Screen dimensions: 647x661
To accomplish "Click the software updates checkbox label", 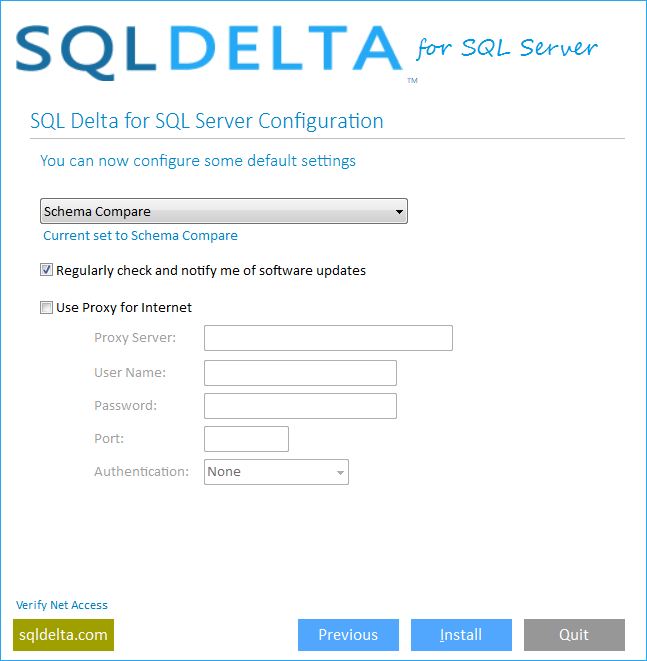I will (x=211, y=270).
